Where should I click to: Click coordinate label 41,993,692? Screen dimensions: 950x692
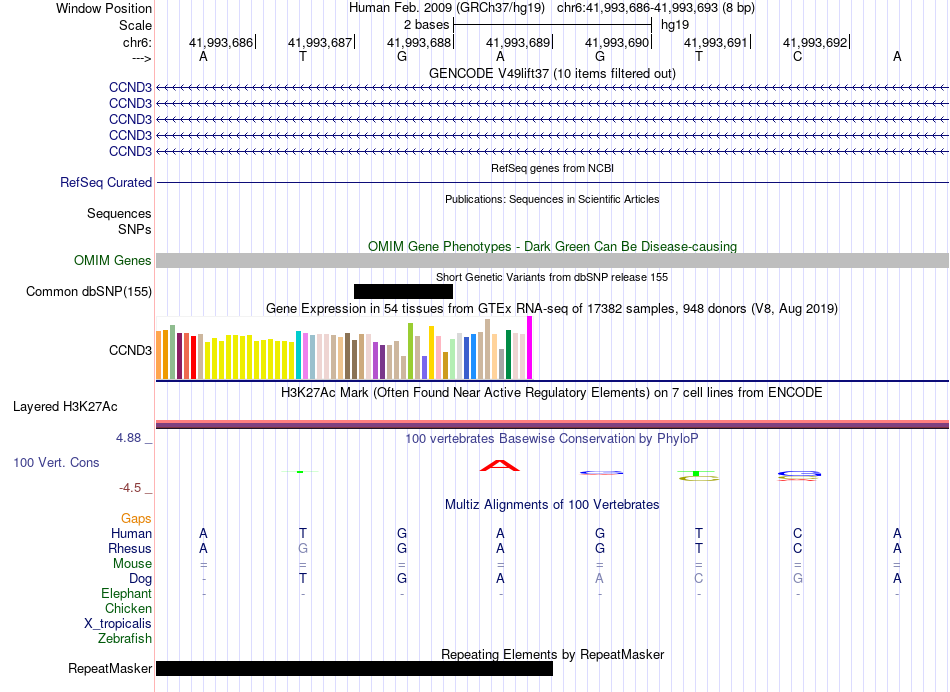(815, 42)
